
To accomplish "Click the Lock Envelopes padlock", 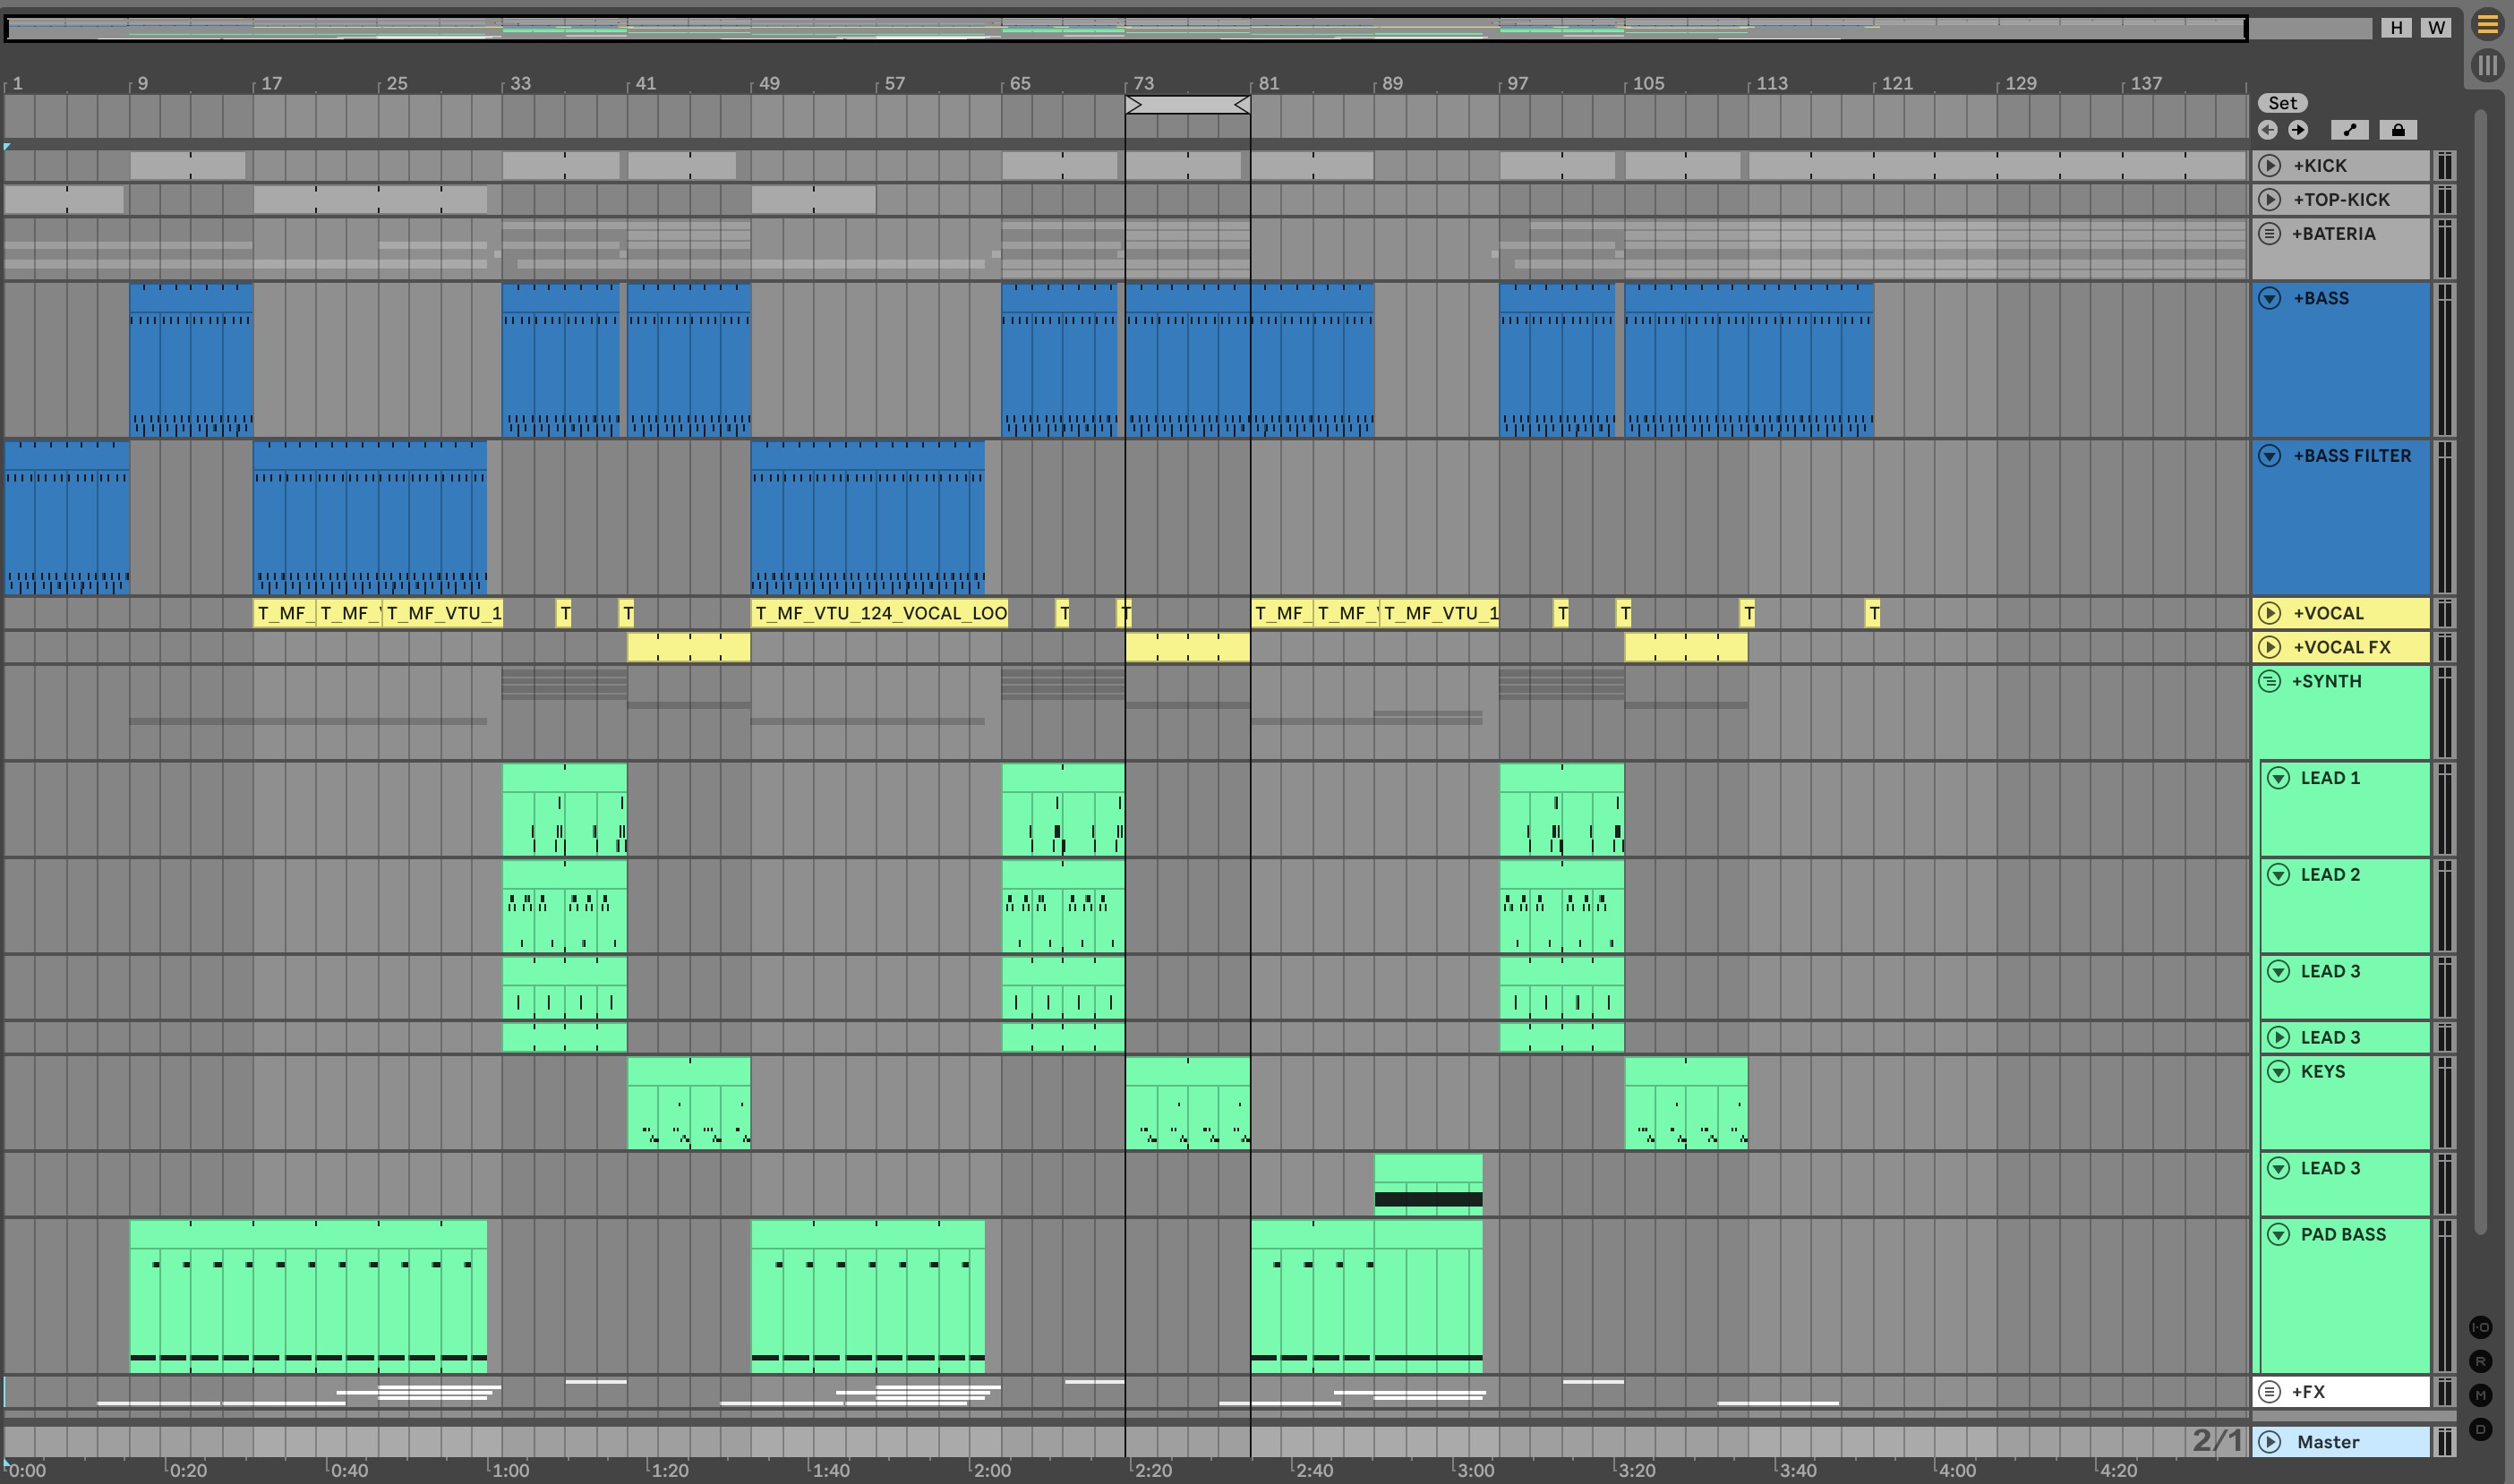I will [2398, 130].
